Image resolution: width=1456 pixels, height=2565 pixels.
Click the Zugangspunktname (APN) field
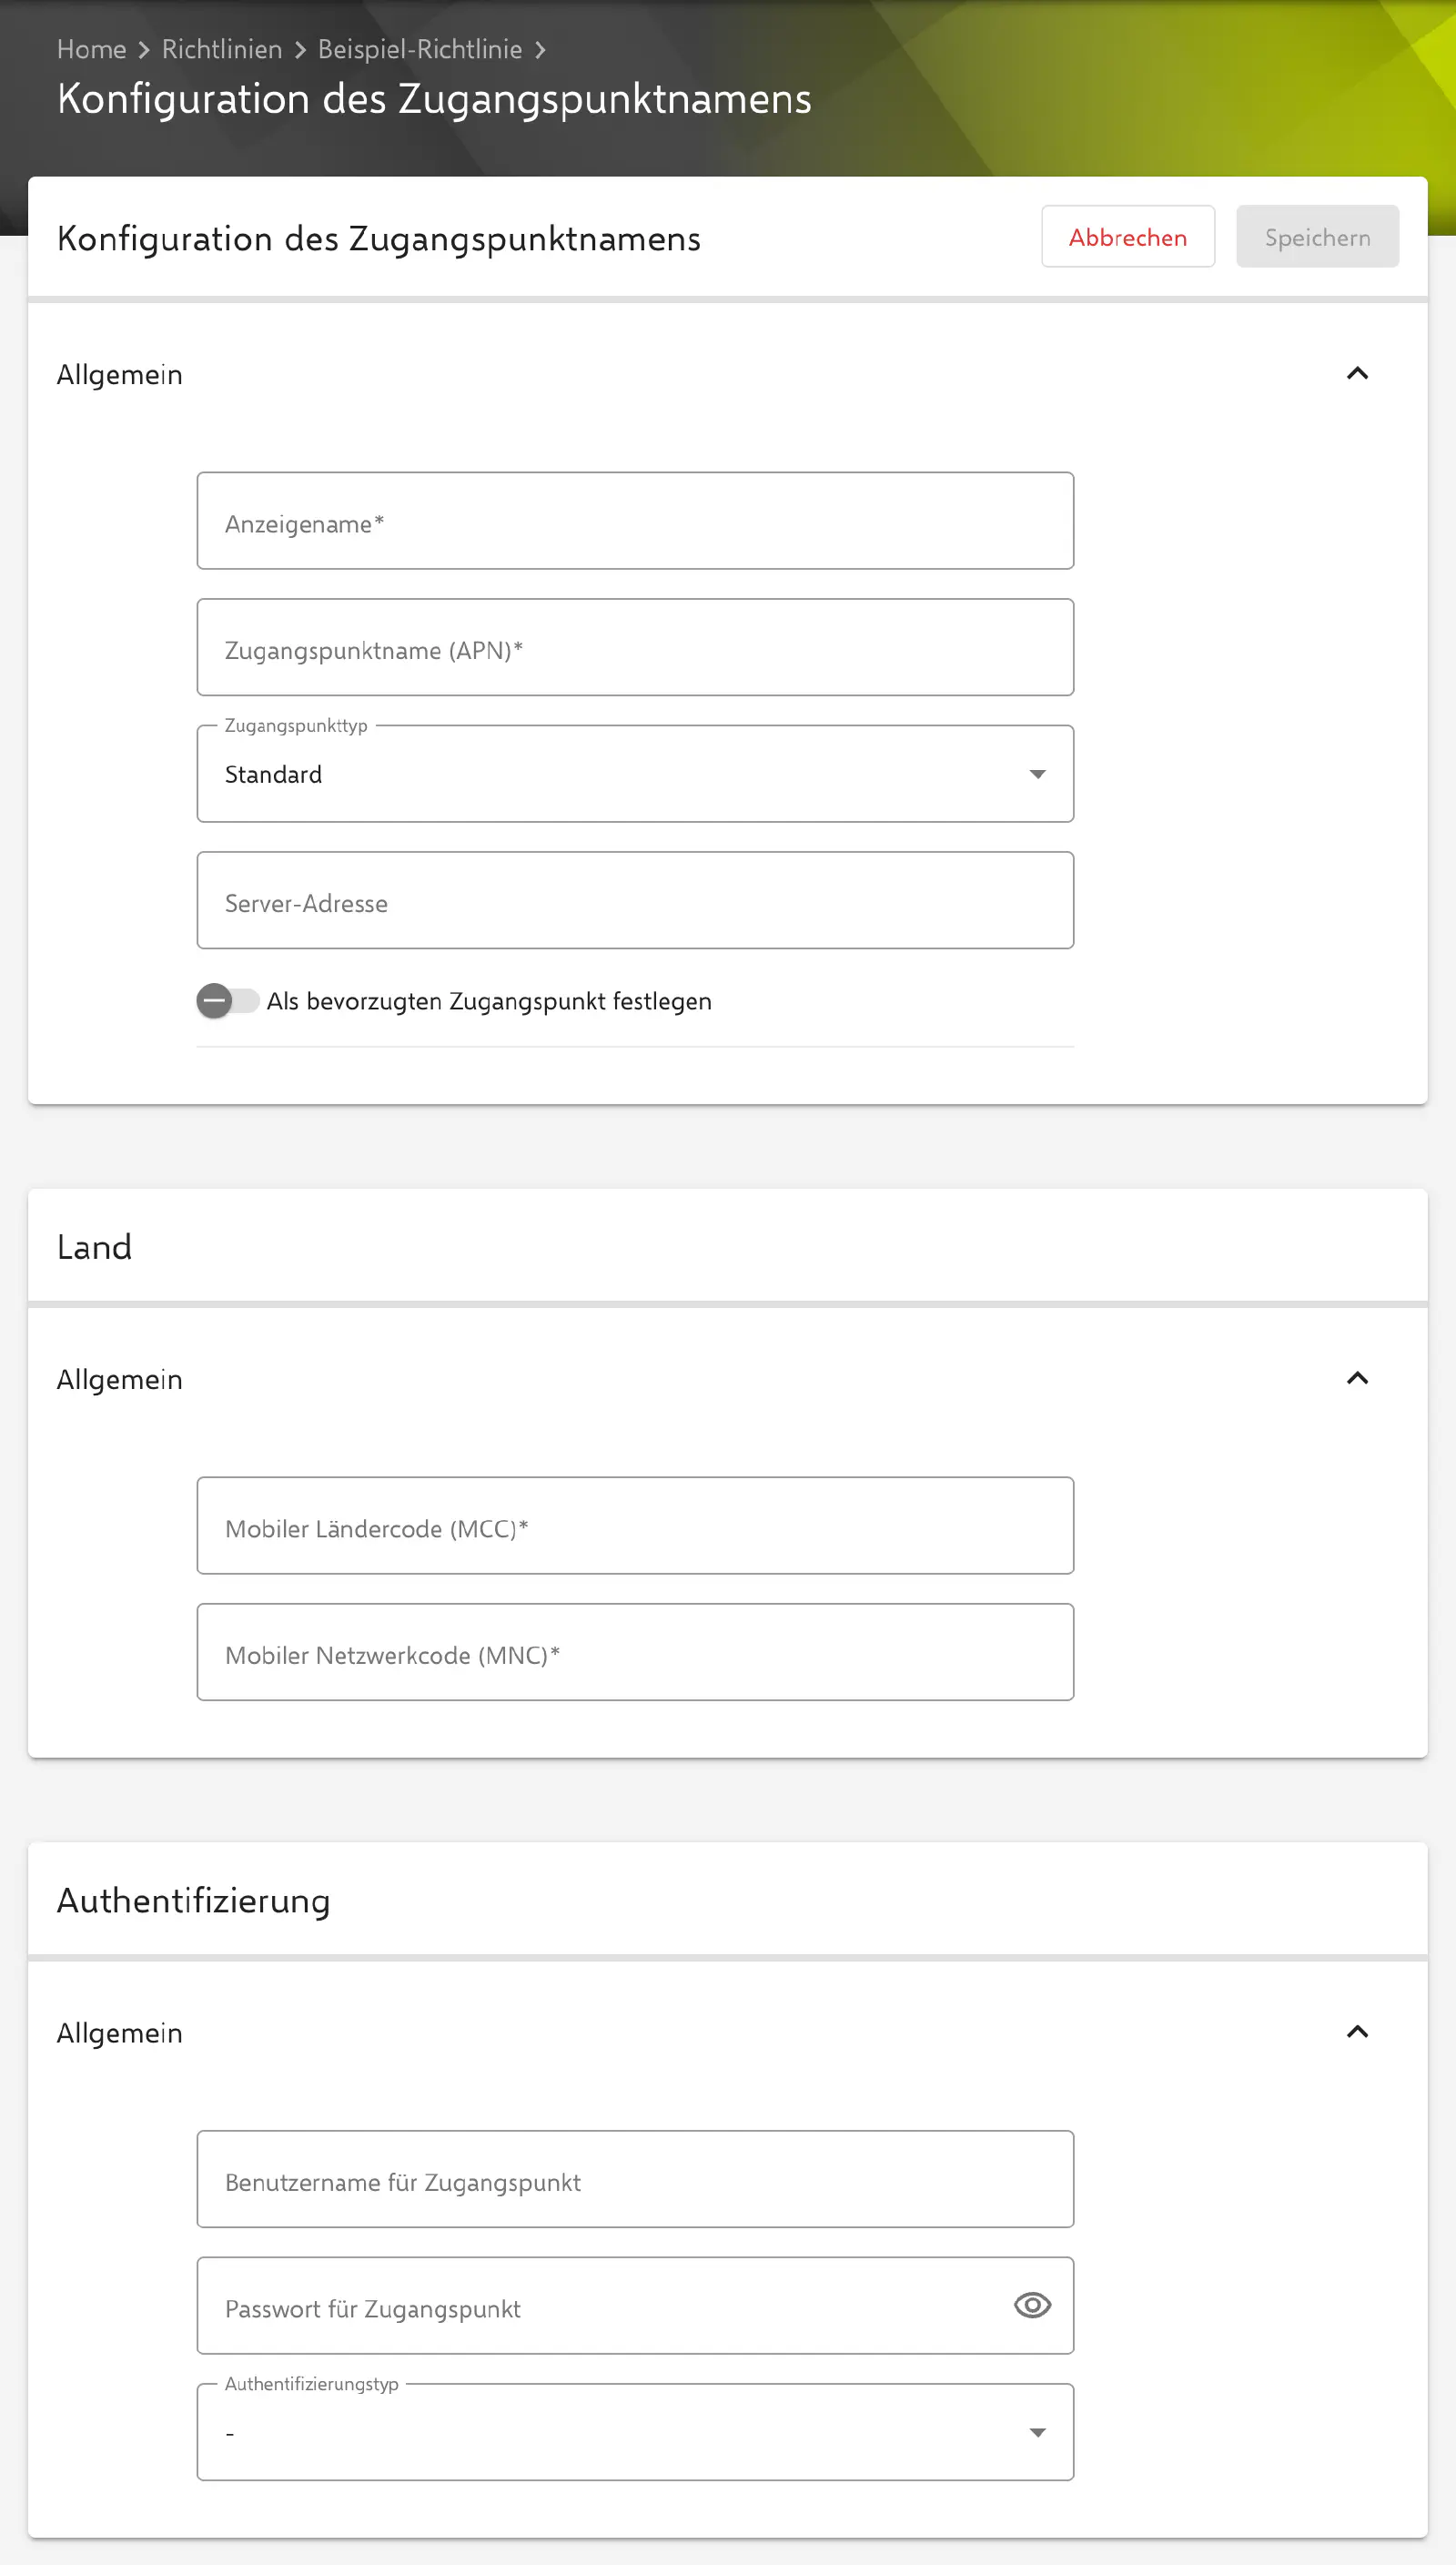[635, 648]
